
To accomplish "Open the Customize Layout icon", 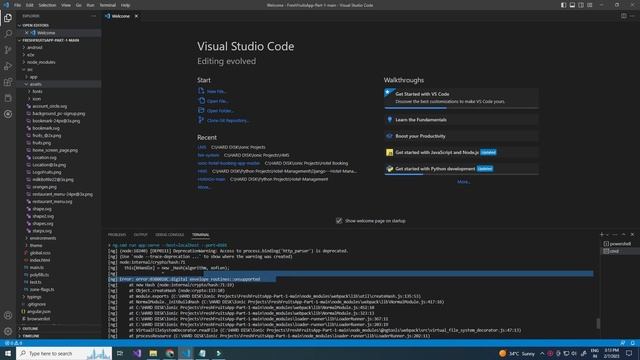I will [590, 5].
